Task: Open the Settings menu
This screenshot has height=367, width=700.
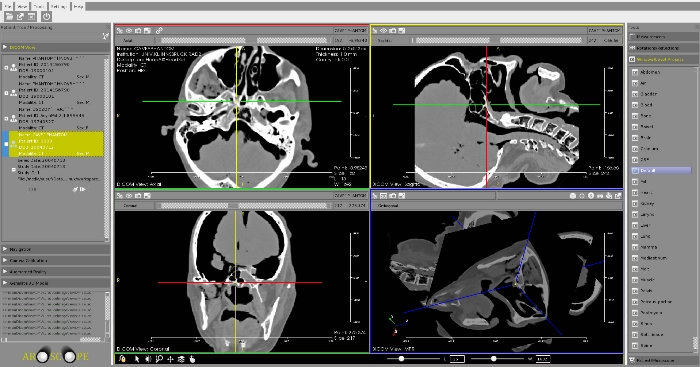Action: pos(58,6)
